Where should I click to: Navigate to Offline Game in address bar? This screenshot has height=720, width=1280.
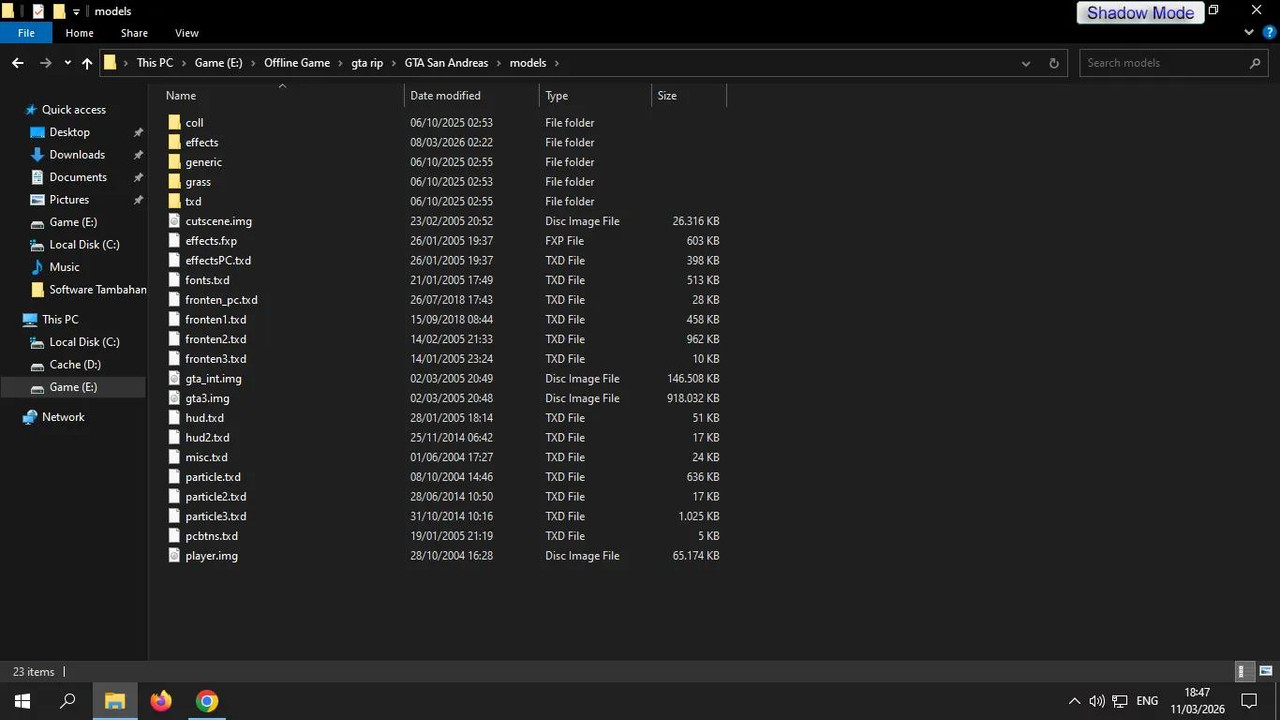coord(297,63)
